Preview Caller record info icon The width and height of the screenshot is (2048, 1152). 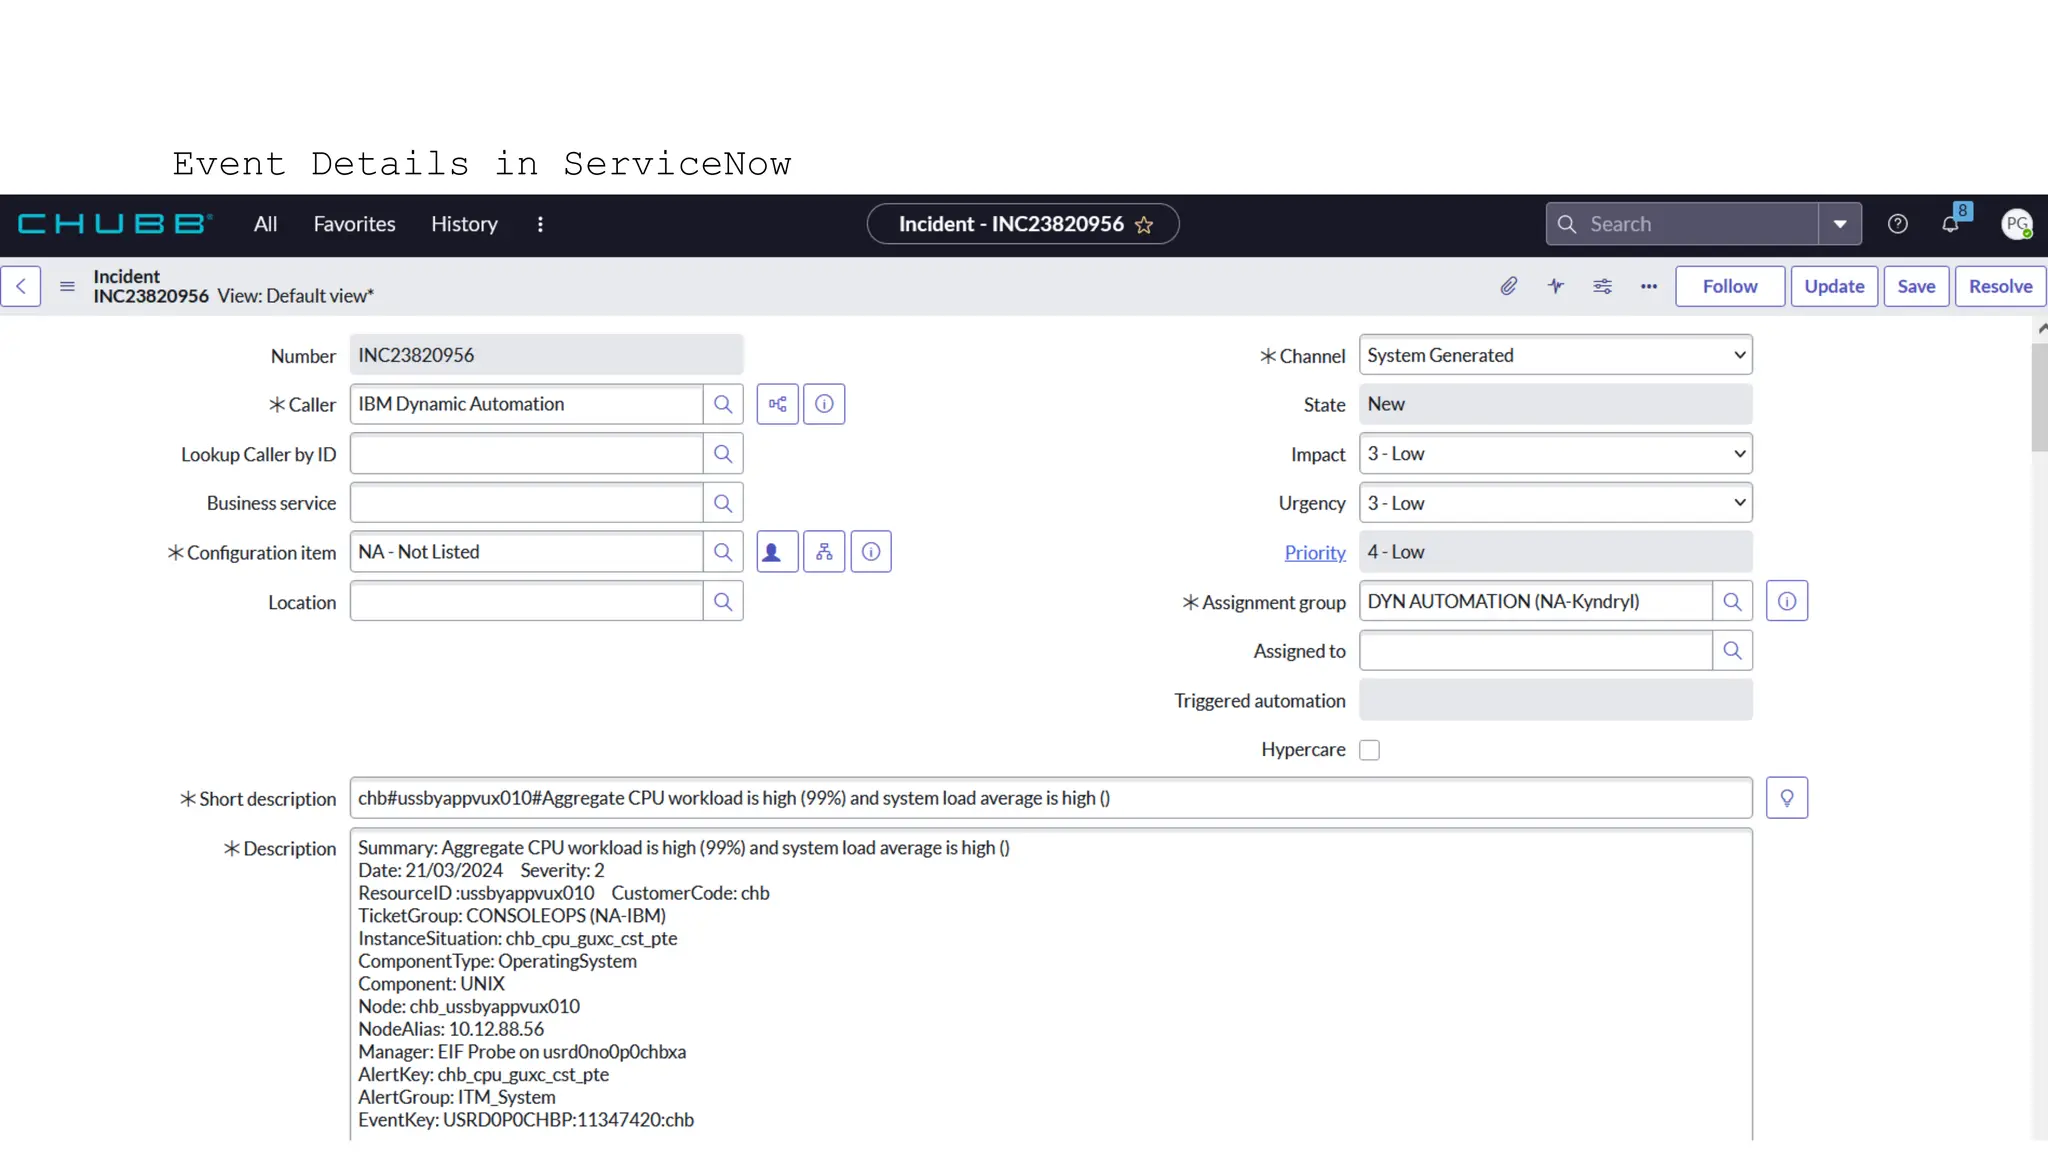tap(824, 404)
